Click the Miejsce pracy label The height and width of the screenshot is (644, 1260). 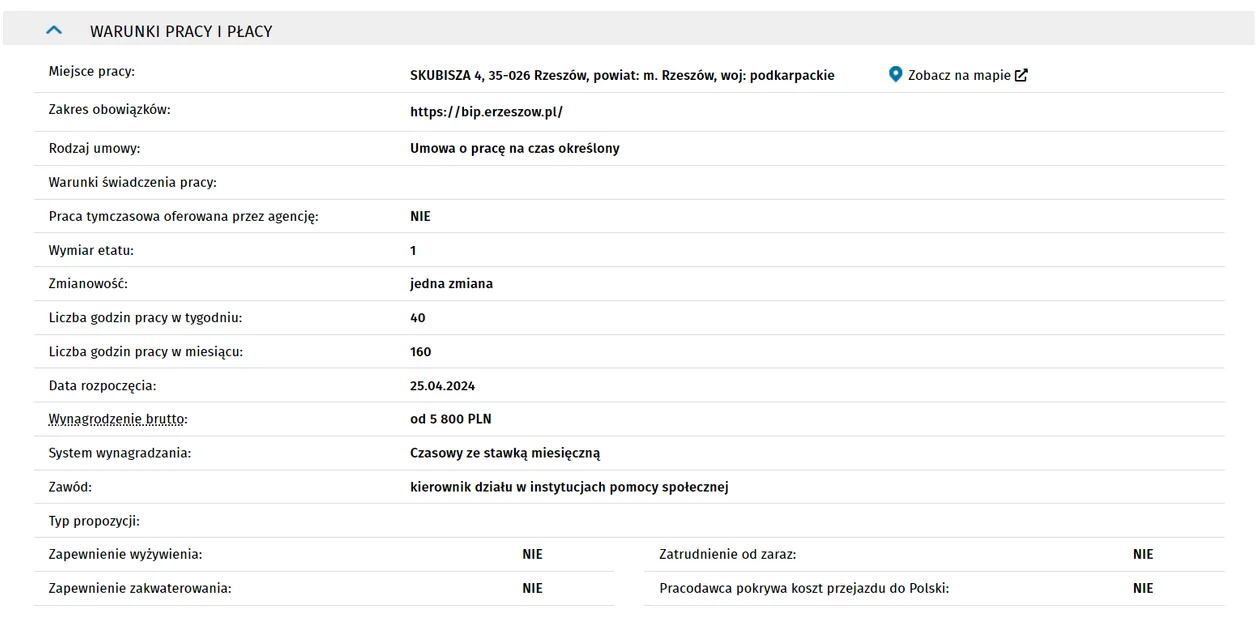(92, 72)
